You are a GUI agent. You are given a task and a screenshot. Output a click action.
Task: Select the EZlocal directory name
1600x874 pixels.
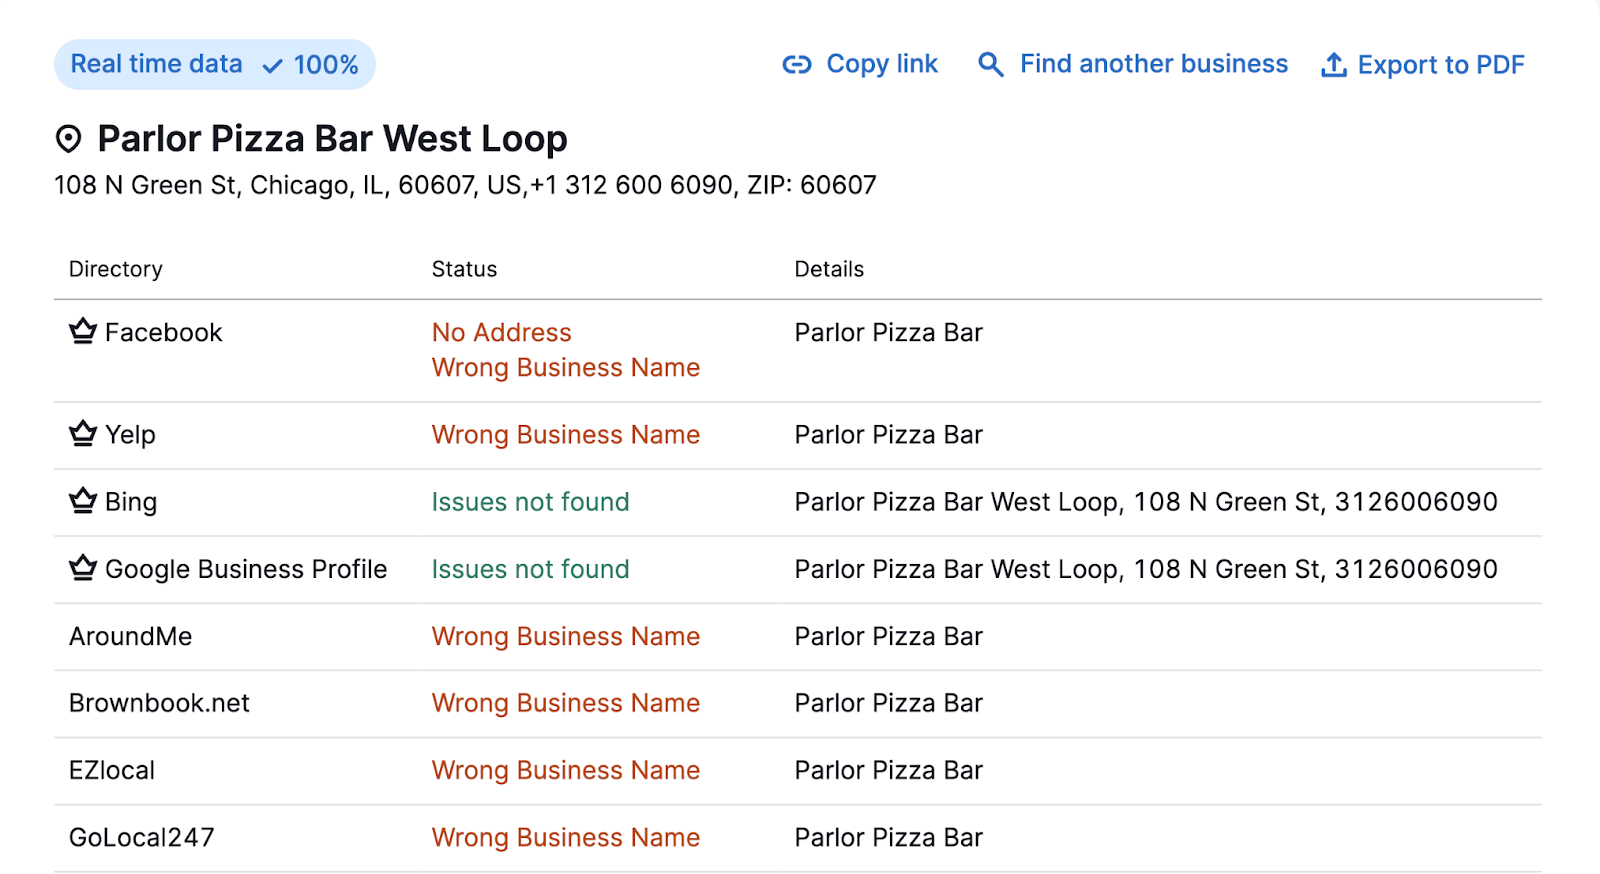(x=112, y=770)
